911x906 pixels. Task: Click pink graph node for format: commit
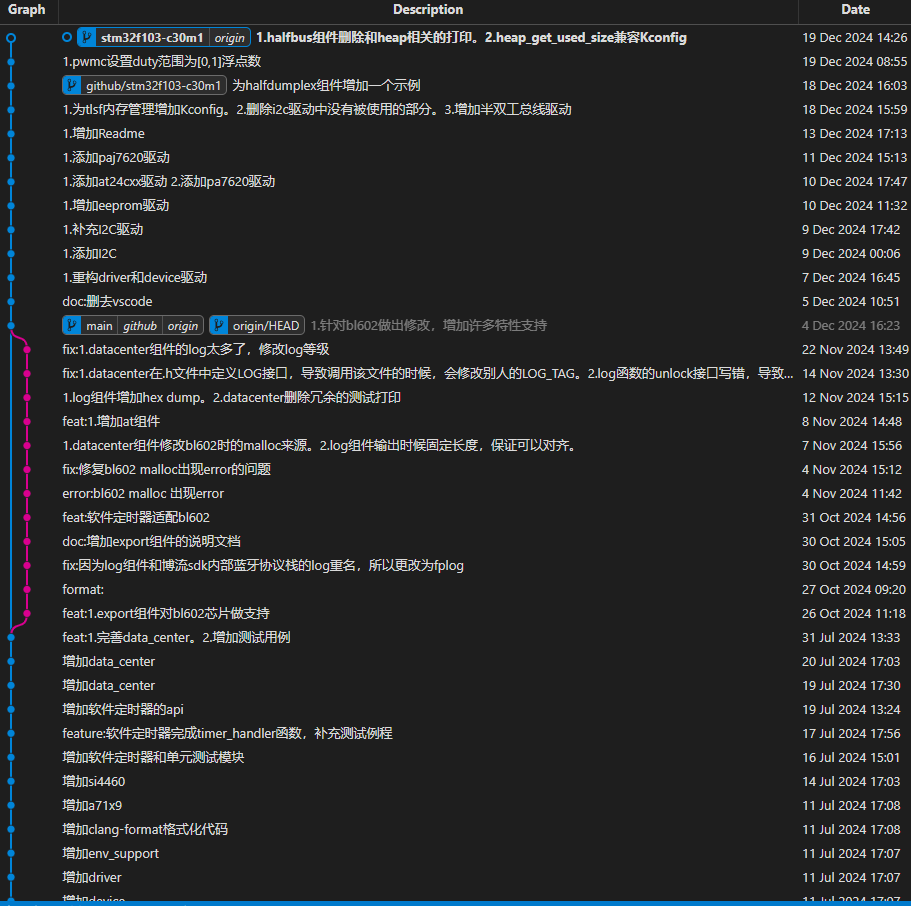click(x=27, y=589)
